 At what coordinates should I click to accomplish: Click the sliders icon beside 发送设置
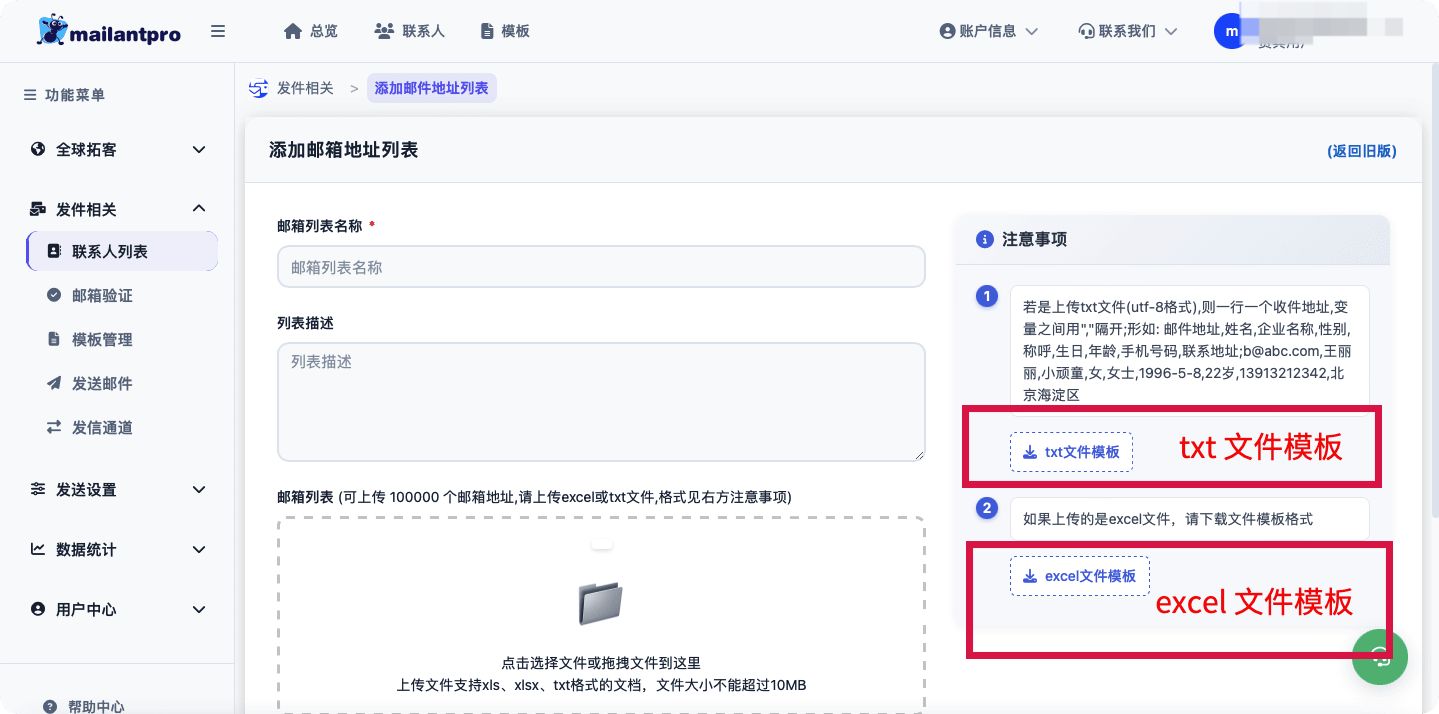click(x=38, y=489)
